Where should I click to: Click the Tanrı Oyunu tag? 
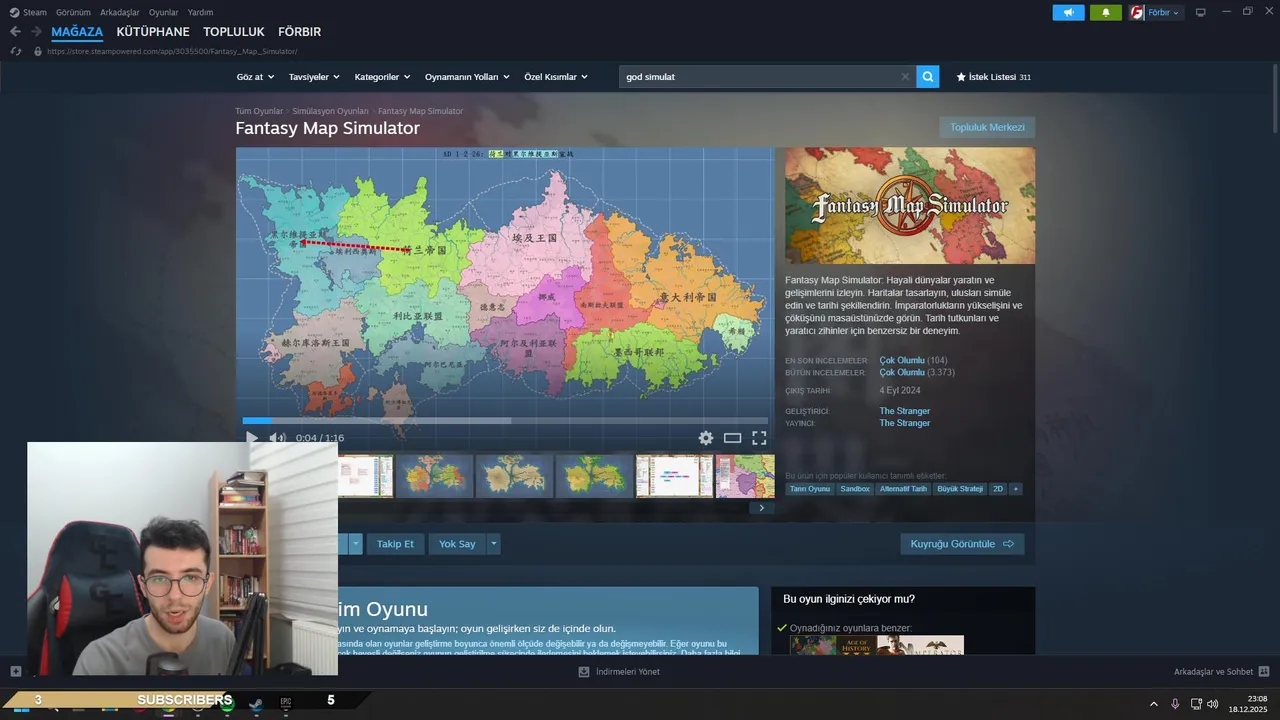(x=809, y=489)
